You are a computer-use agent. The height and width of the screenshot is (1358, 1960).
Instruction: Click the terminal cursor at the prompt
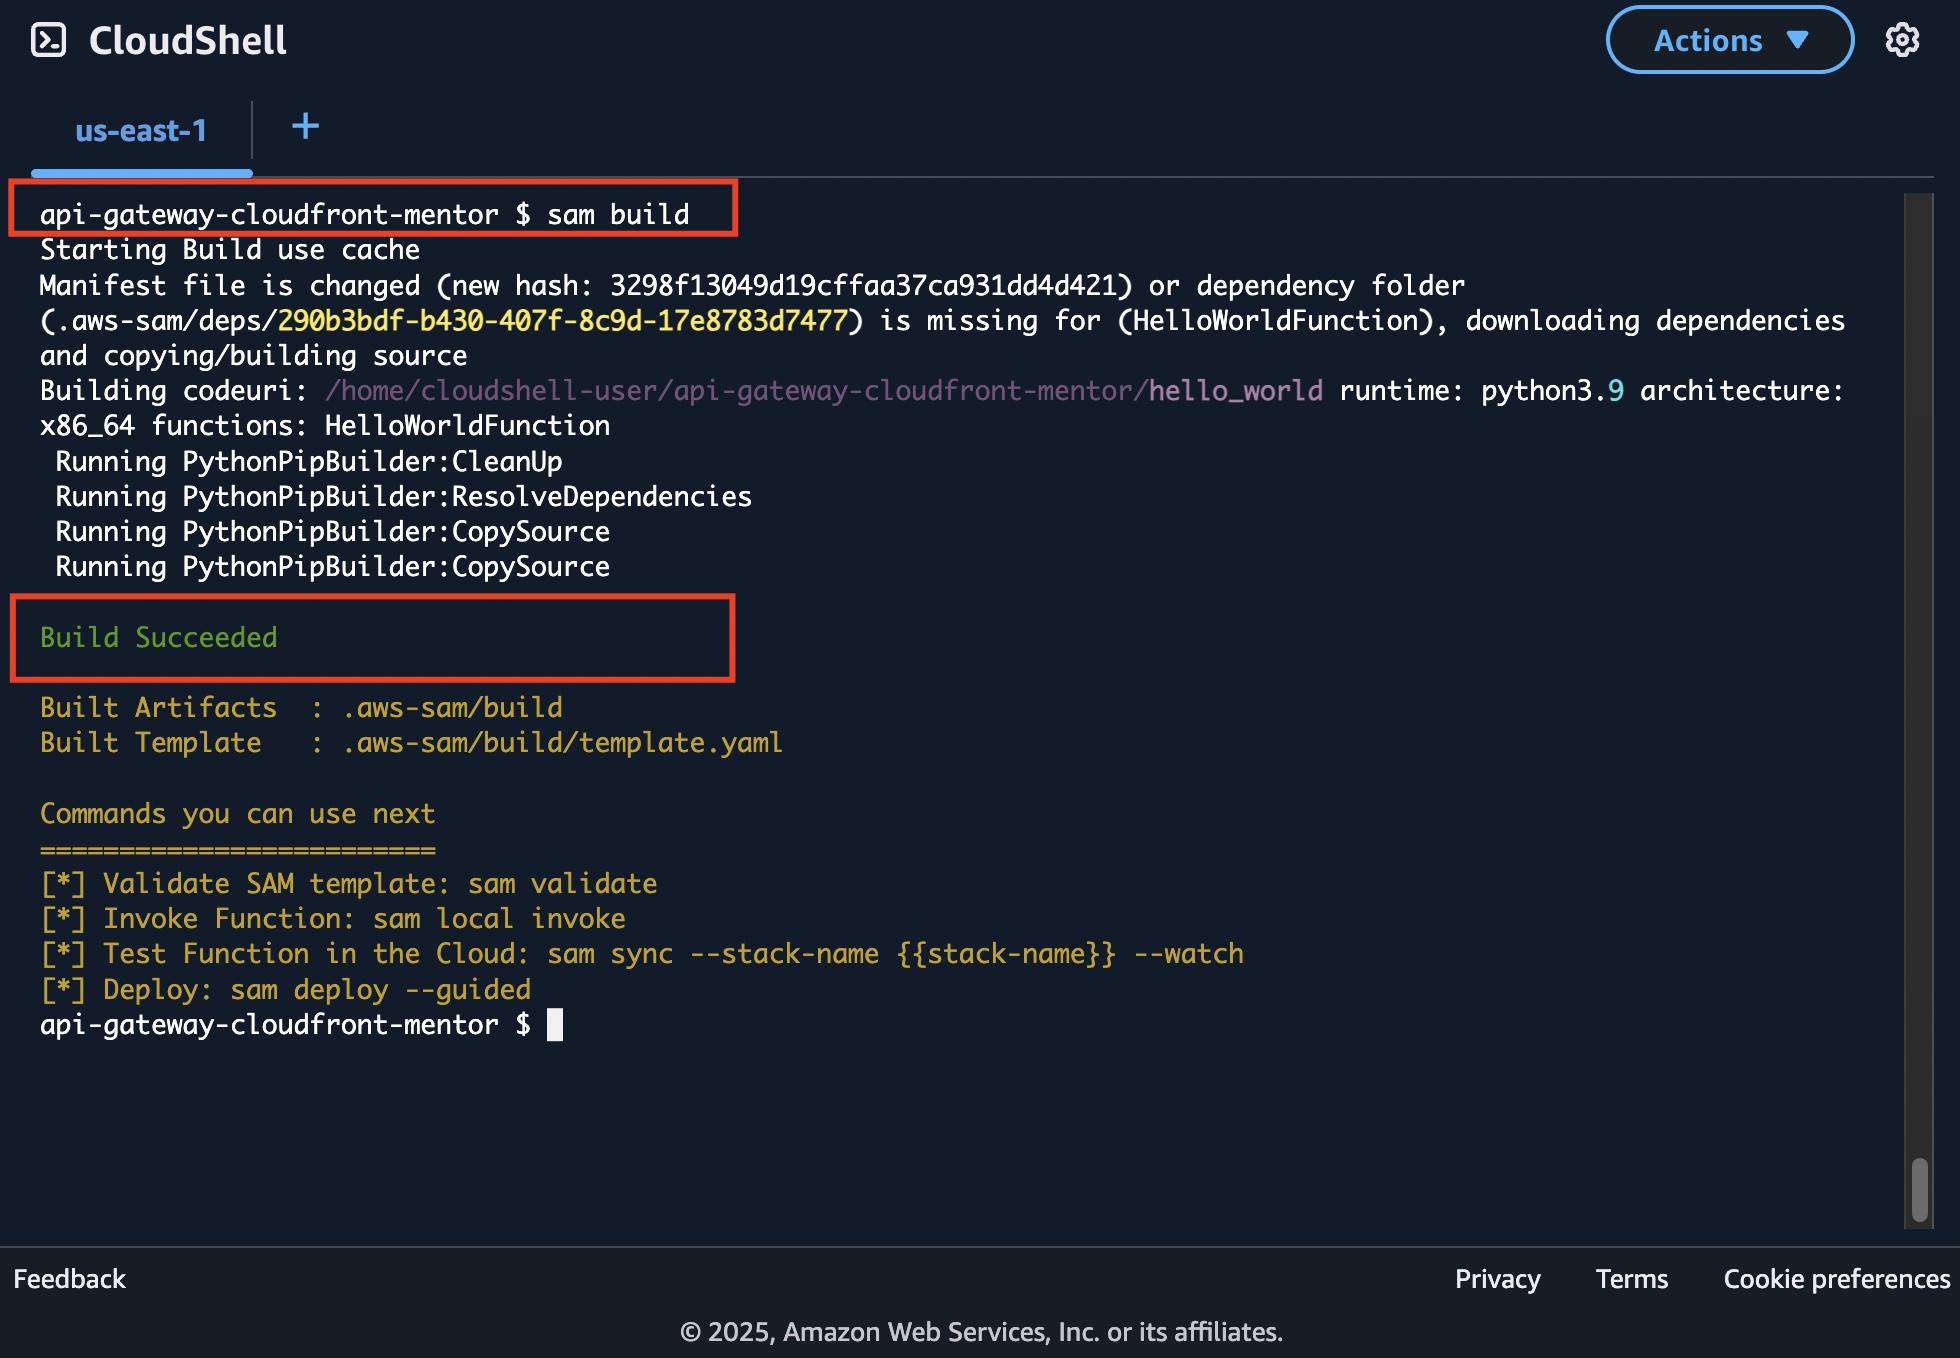point(555,1025)
